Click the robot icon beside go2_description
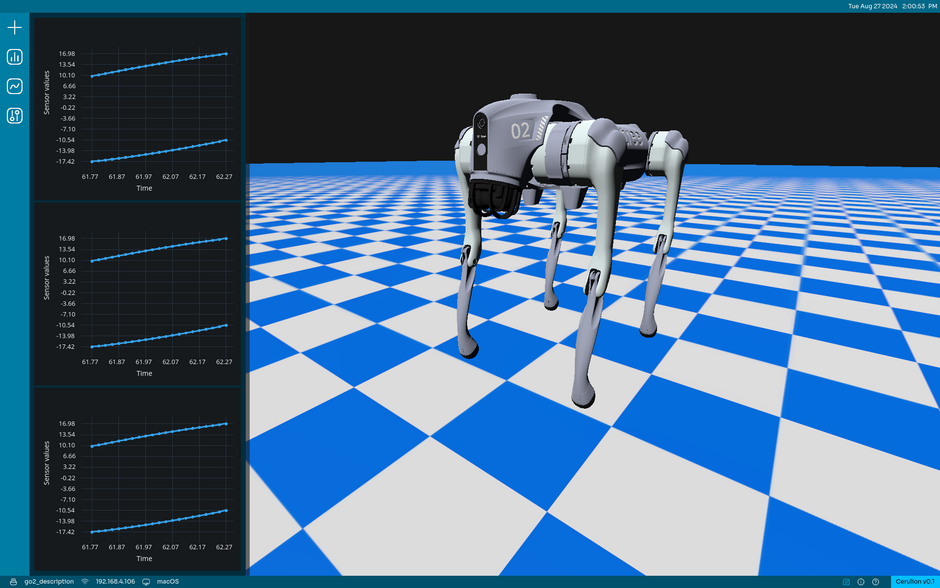The image size is (940, 588). pos(13,581)
